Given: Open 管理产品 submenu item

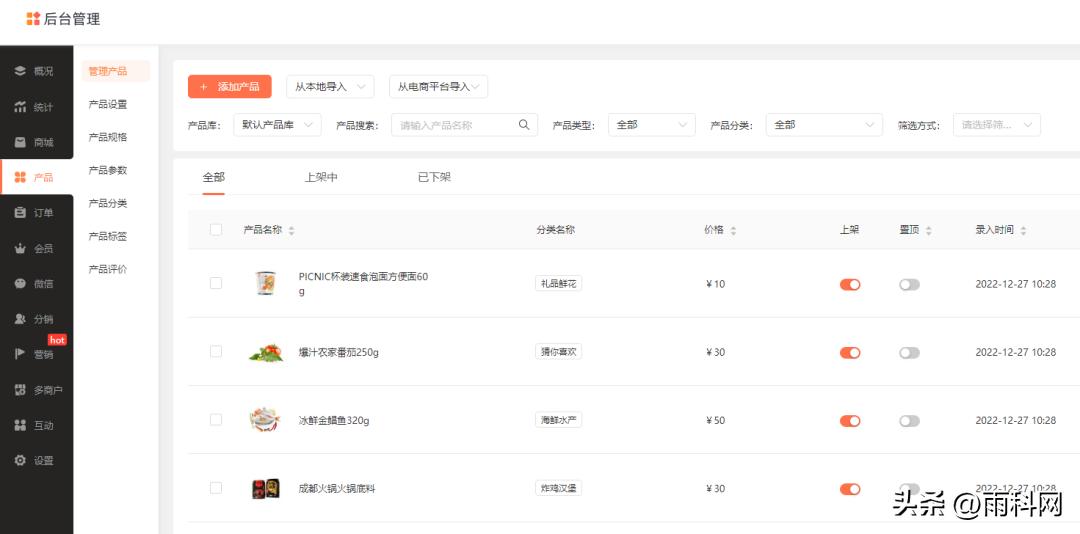Looking at the screenshot, I should click(x=116, y=71).
